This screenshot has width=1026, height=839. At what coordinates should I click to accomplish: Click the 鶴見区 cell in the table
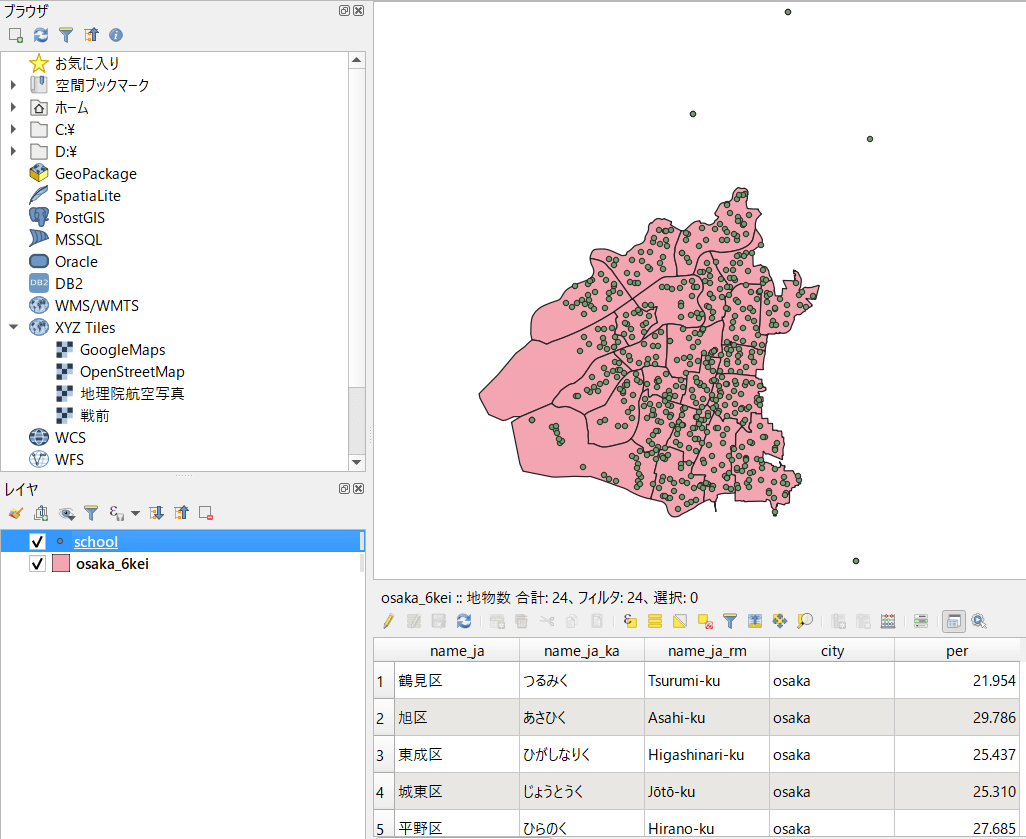coord(457,681)
